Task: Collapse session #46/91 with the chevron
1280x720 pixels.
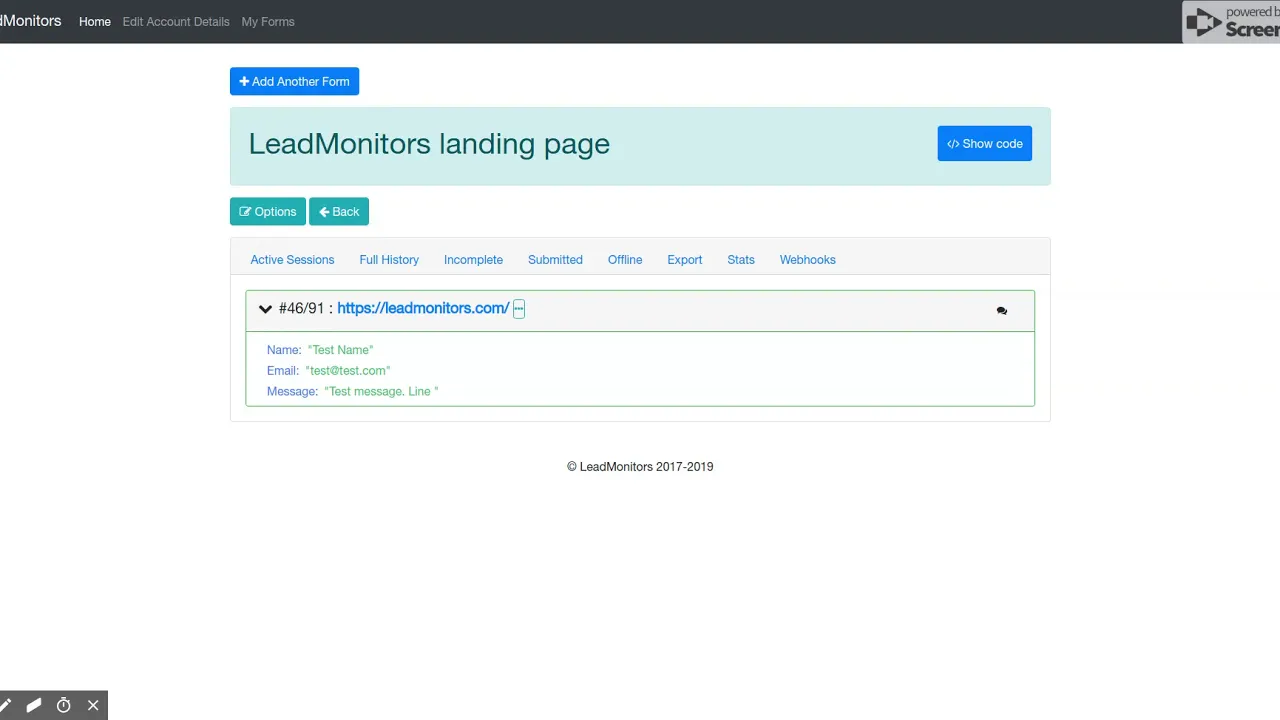Action: (x=265, y=309)
